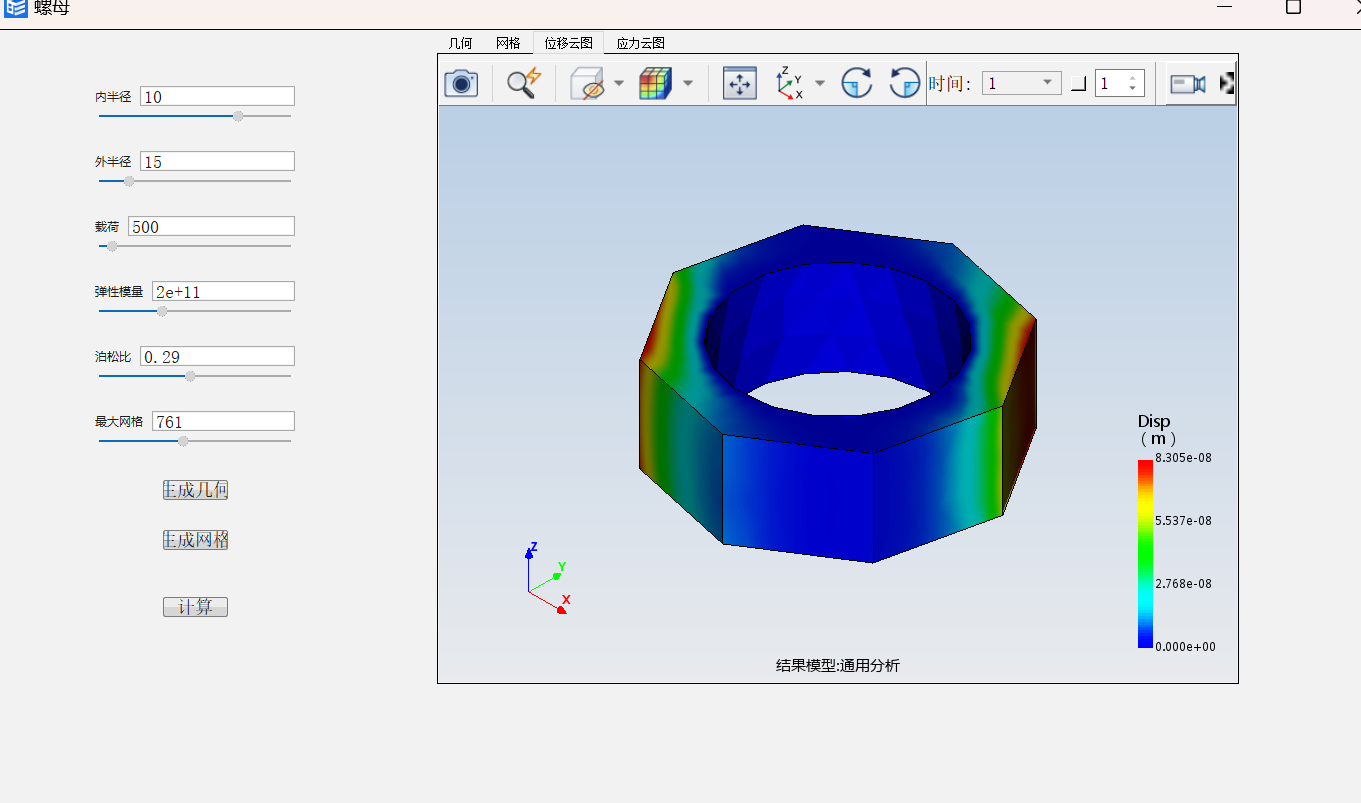Click the 外半径 slider handle
This screenshot has height=803, width=1361.
129,181
